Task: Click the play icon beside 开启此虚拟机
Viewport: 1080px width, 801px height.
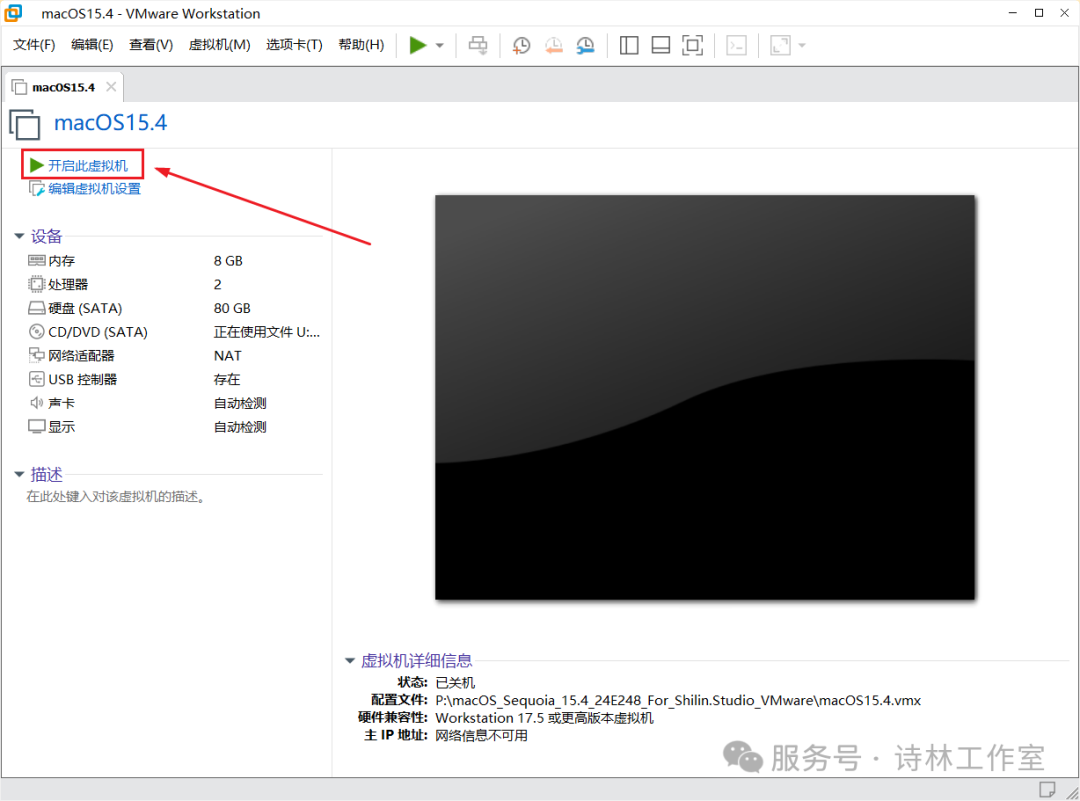Action: [x=37, y=165]
